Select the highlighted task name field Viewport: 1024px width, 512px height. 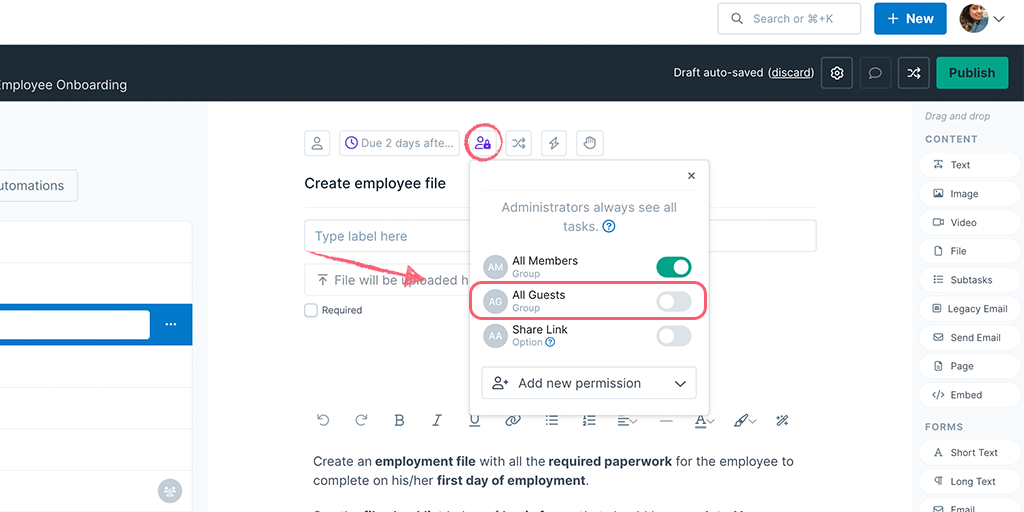click(x=74, y=325)
